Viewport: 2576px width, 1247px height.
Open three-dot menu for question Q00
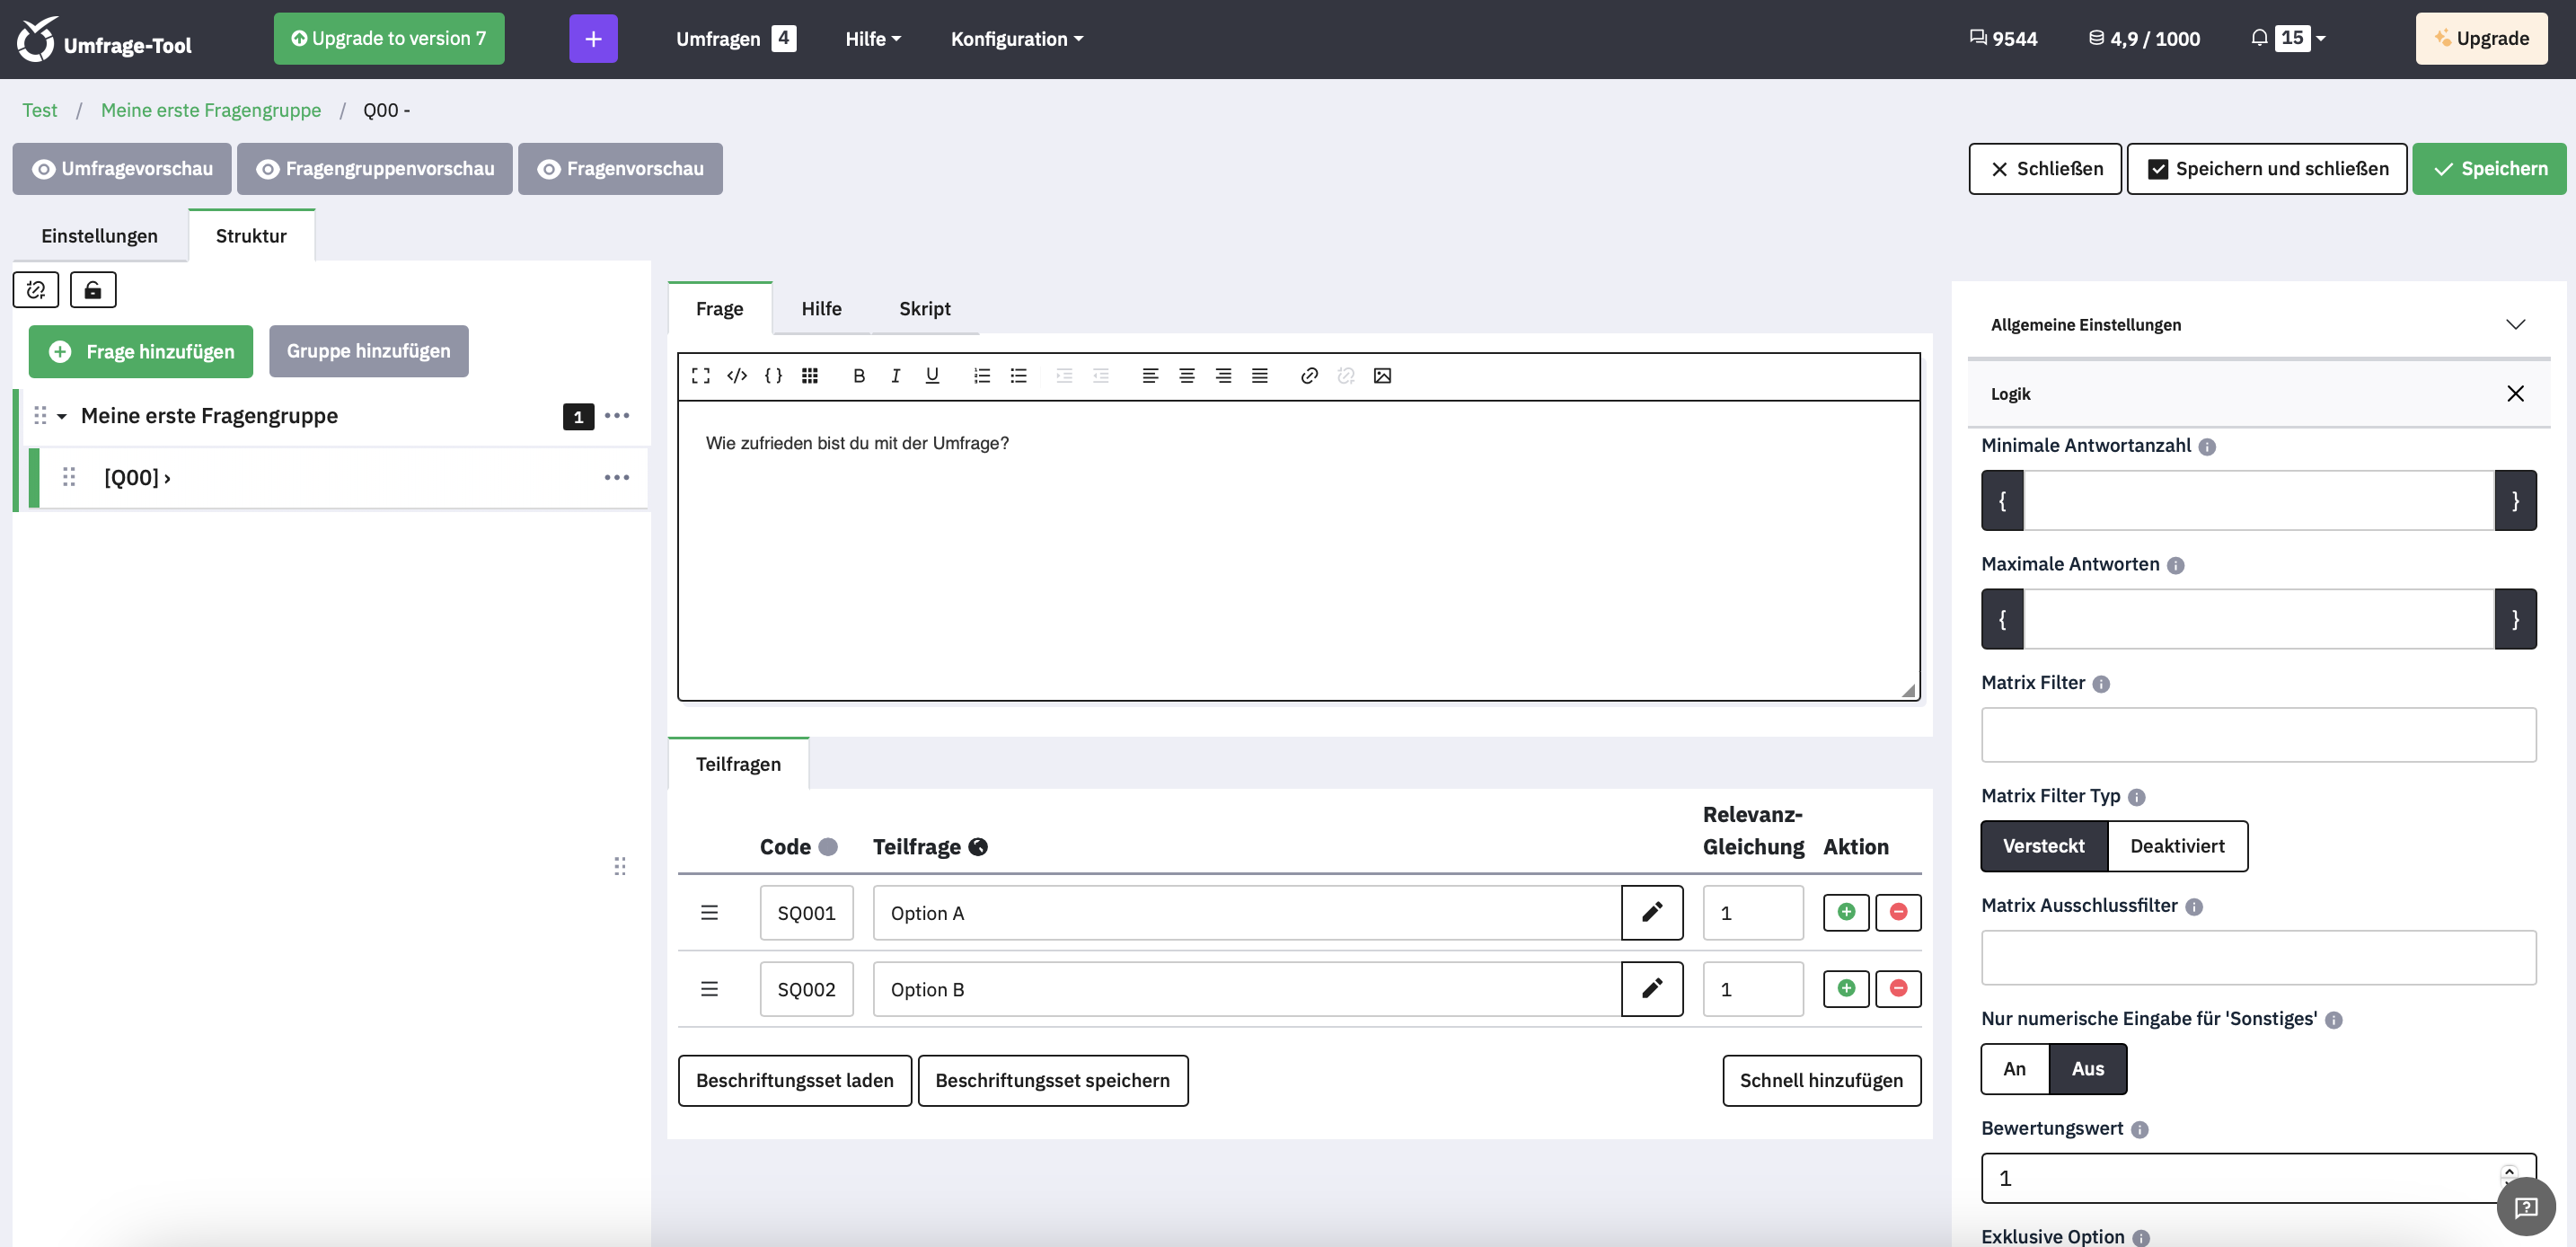[617, 478]
